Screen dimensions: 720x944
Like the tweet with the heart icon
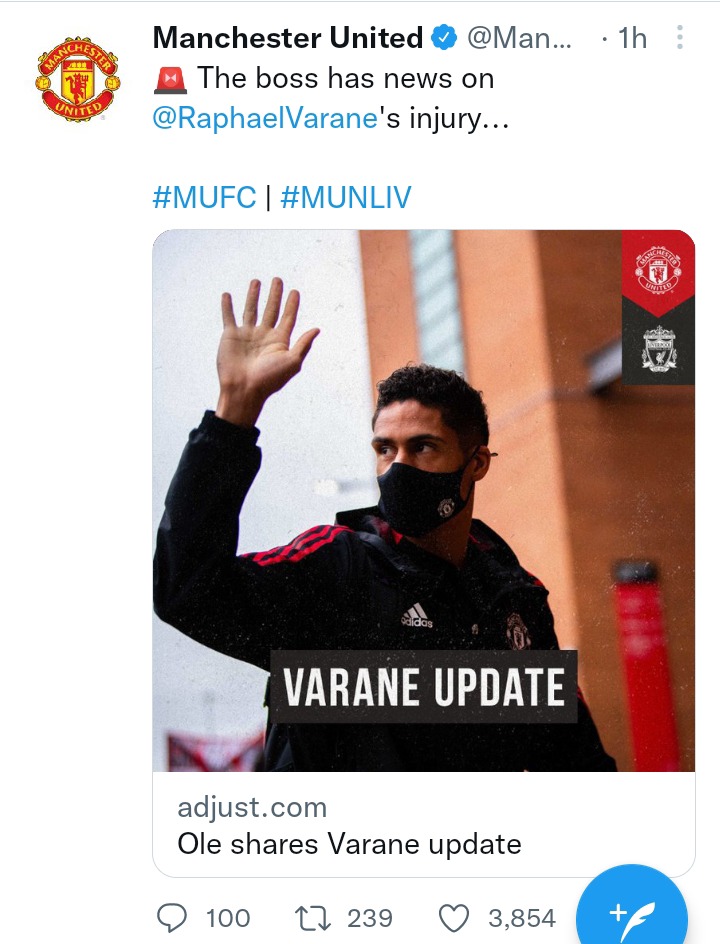click(x=453, y=918)
